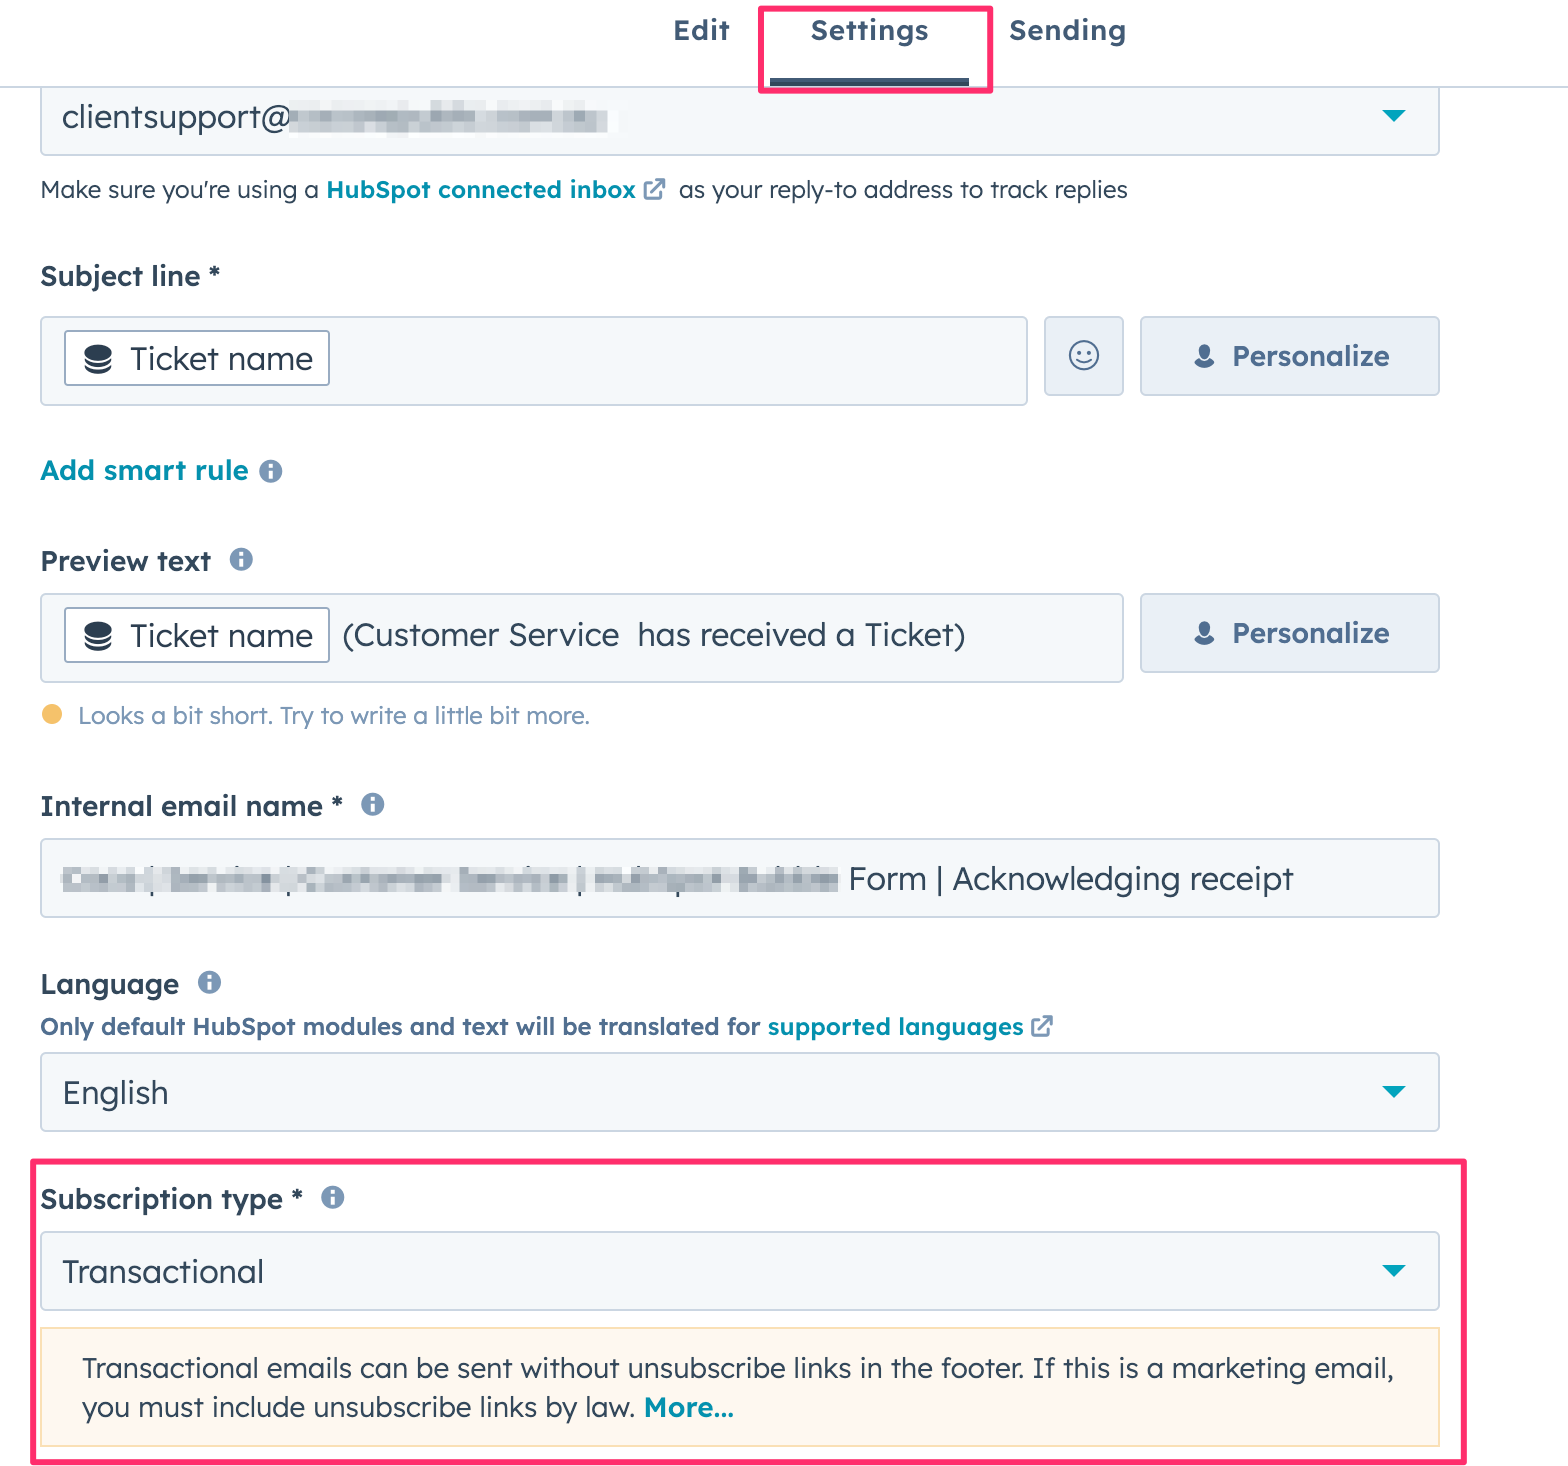1568x1466 pixels.
Task: Switch to the Sending tab
Action: (x=1067, y=31)
